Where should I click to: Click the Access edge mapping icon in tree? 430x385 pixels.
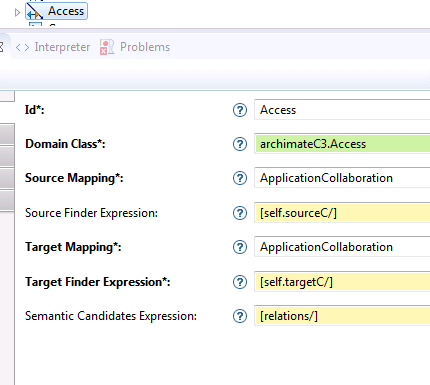35,11
